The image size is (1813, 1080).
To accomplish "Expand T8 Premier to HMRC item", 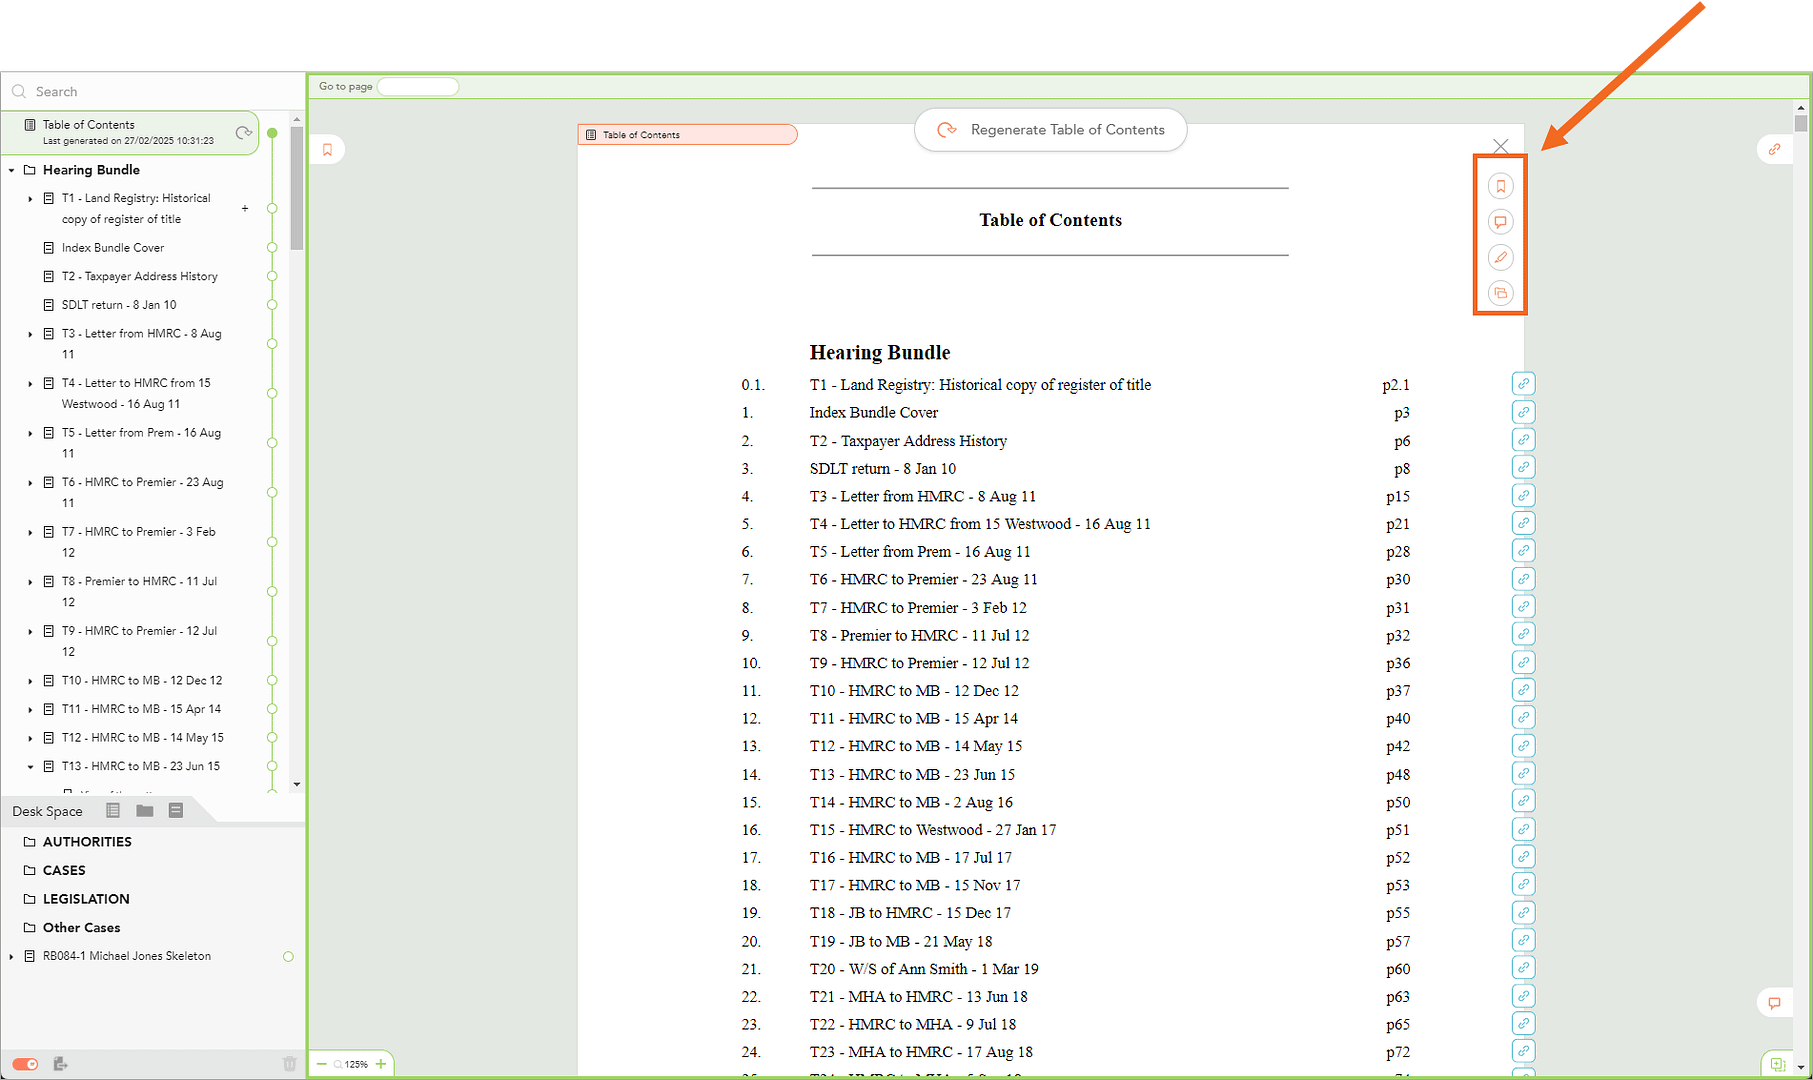I will [x=30, y=581].
